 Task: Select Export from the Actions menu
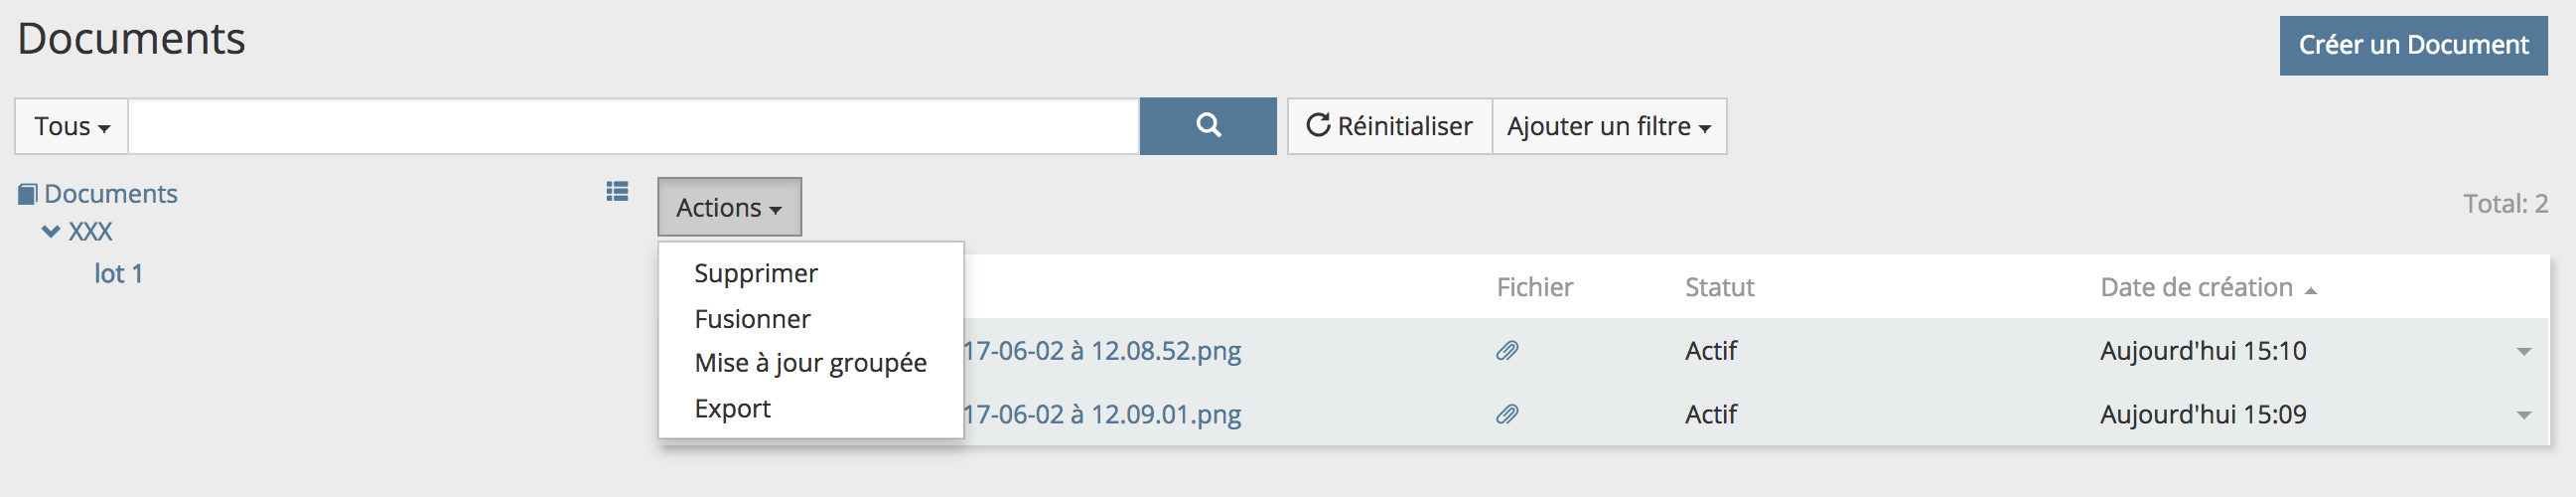click(x=732, y=409)
